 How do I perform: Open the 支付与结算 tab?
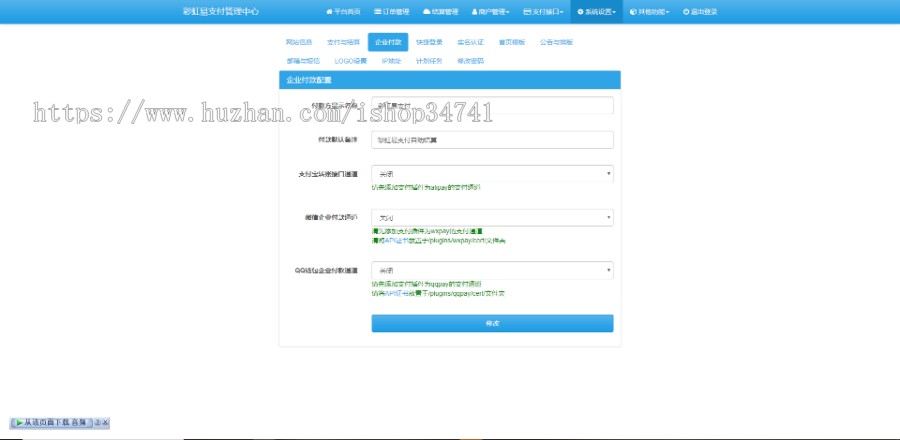click(343, 42)
